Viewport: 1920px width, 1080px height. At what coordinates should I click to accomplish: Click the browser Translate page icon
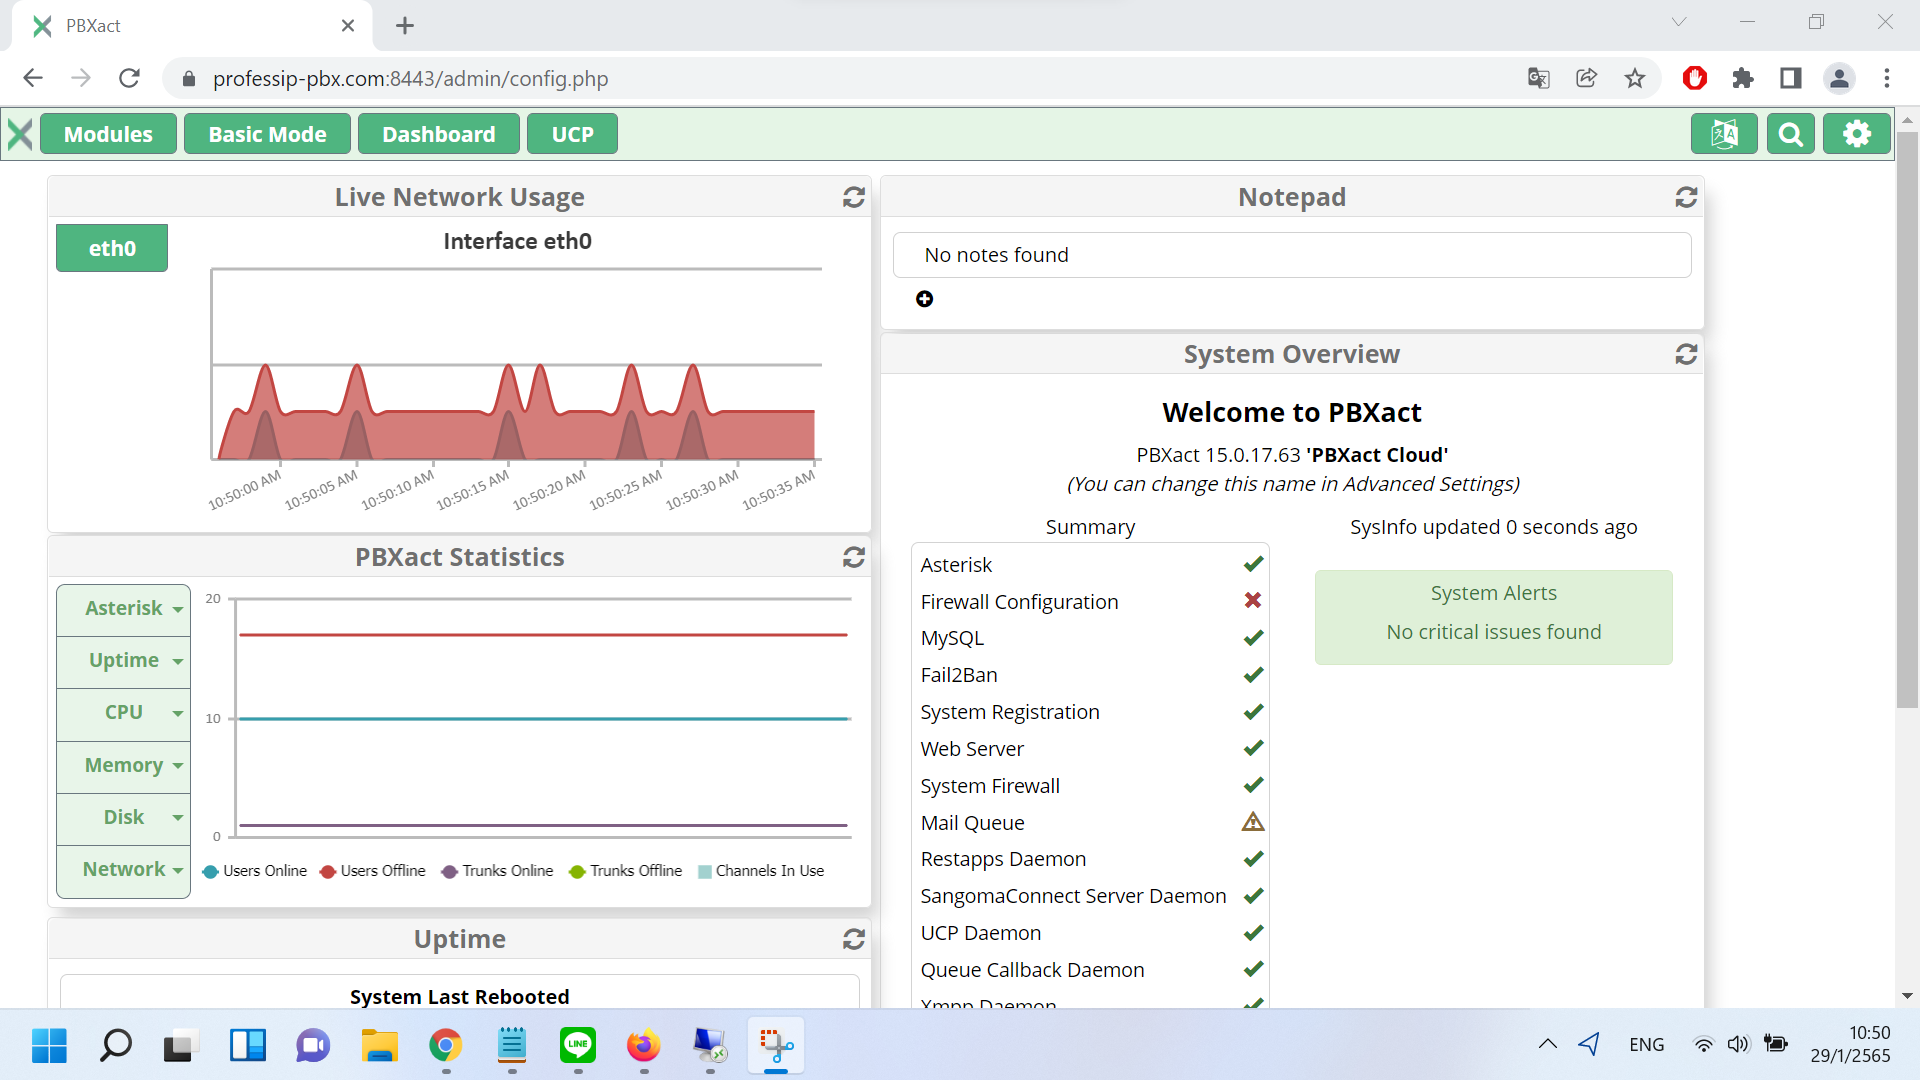coord(1539,78)
